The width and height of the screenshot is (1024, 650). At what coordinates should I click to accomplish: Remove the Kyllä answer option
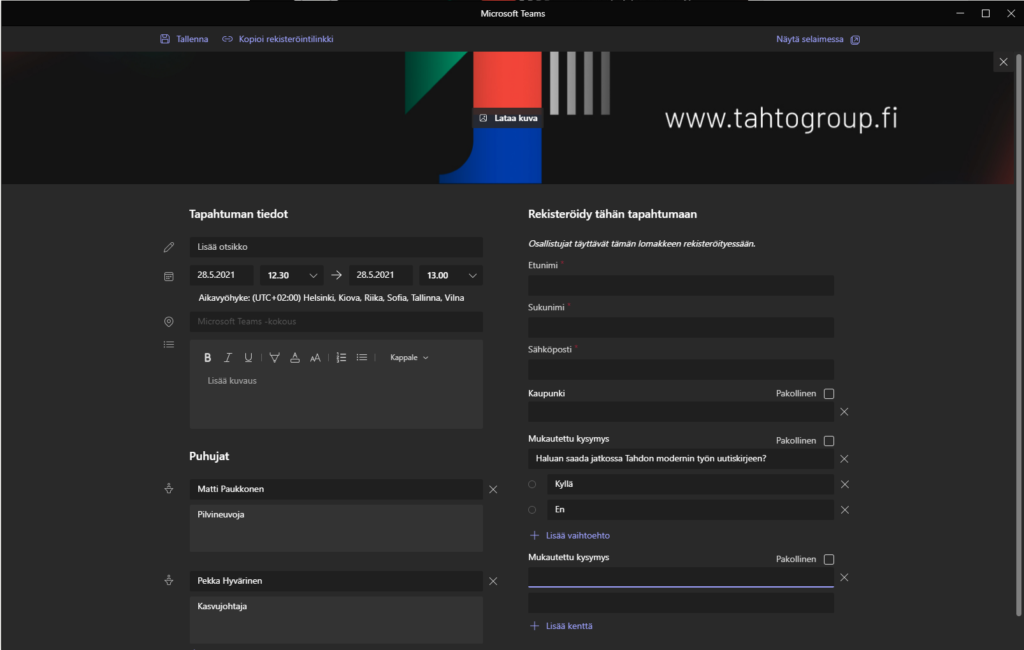click(844, 484)
